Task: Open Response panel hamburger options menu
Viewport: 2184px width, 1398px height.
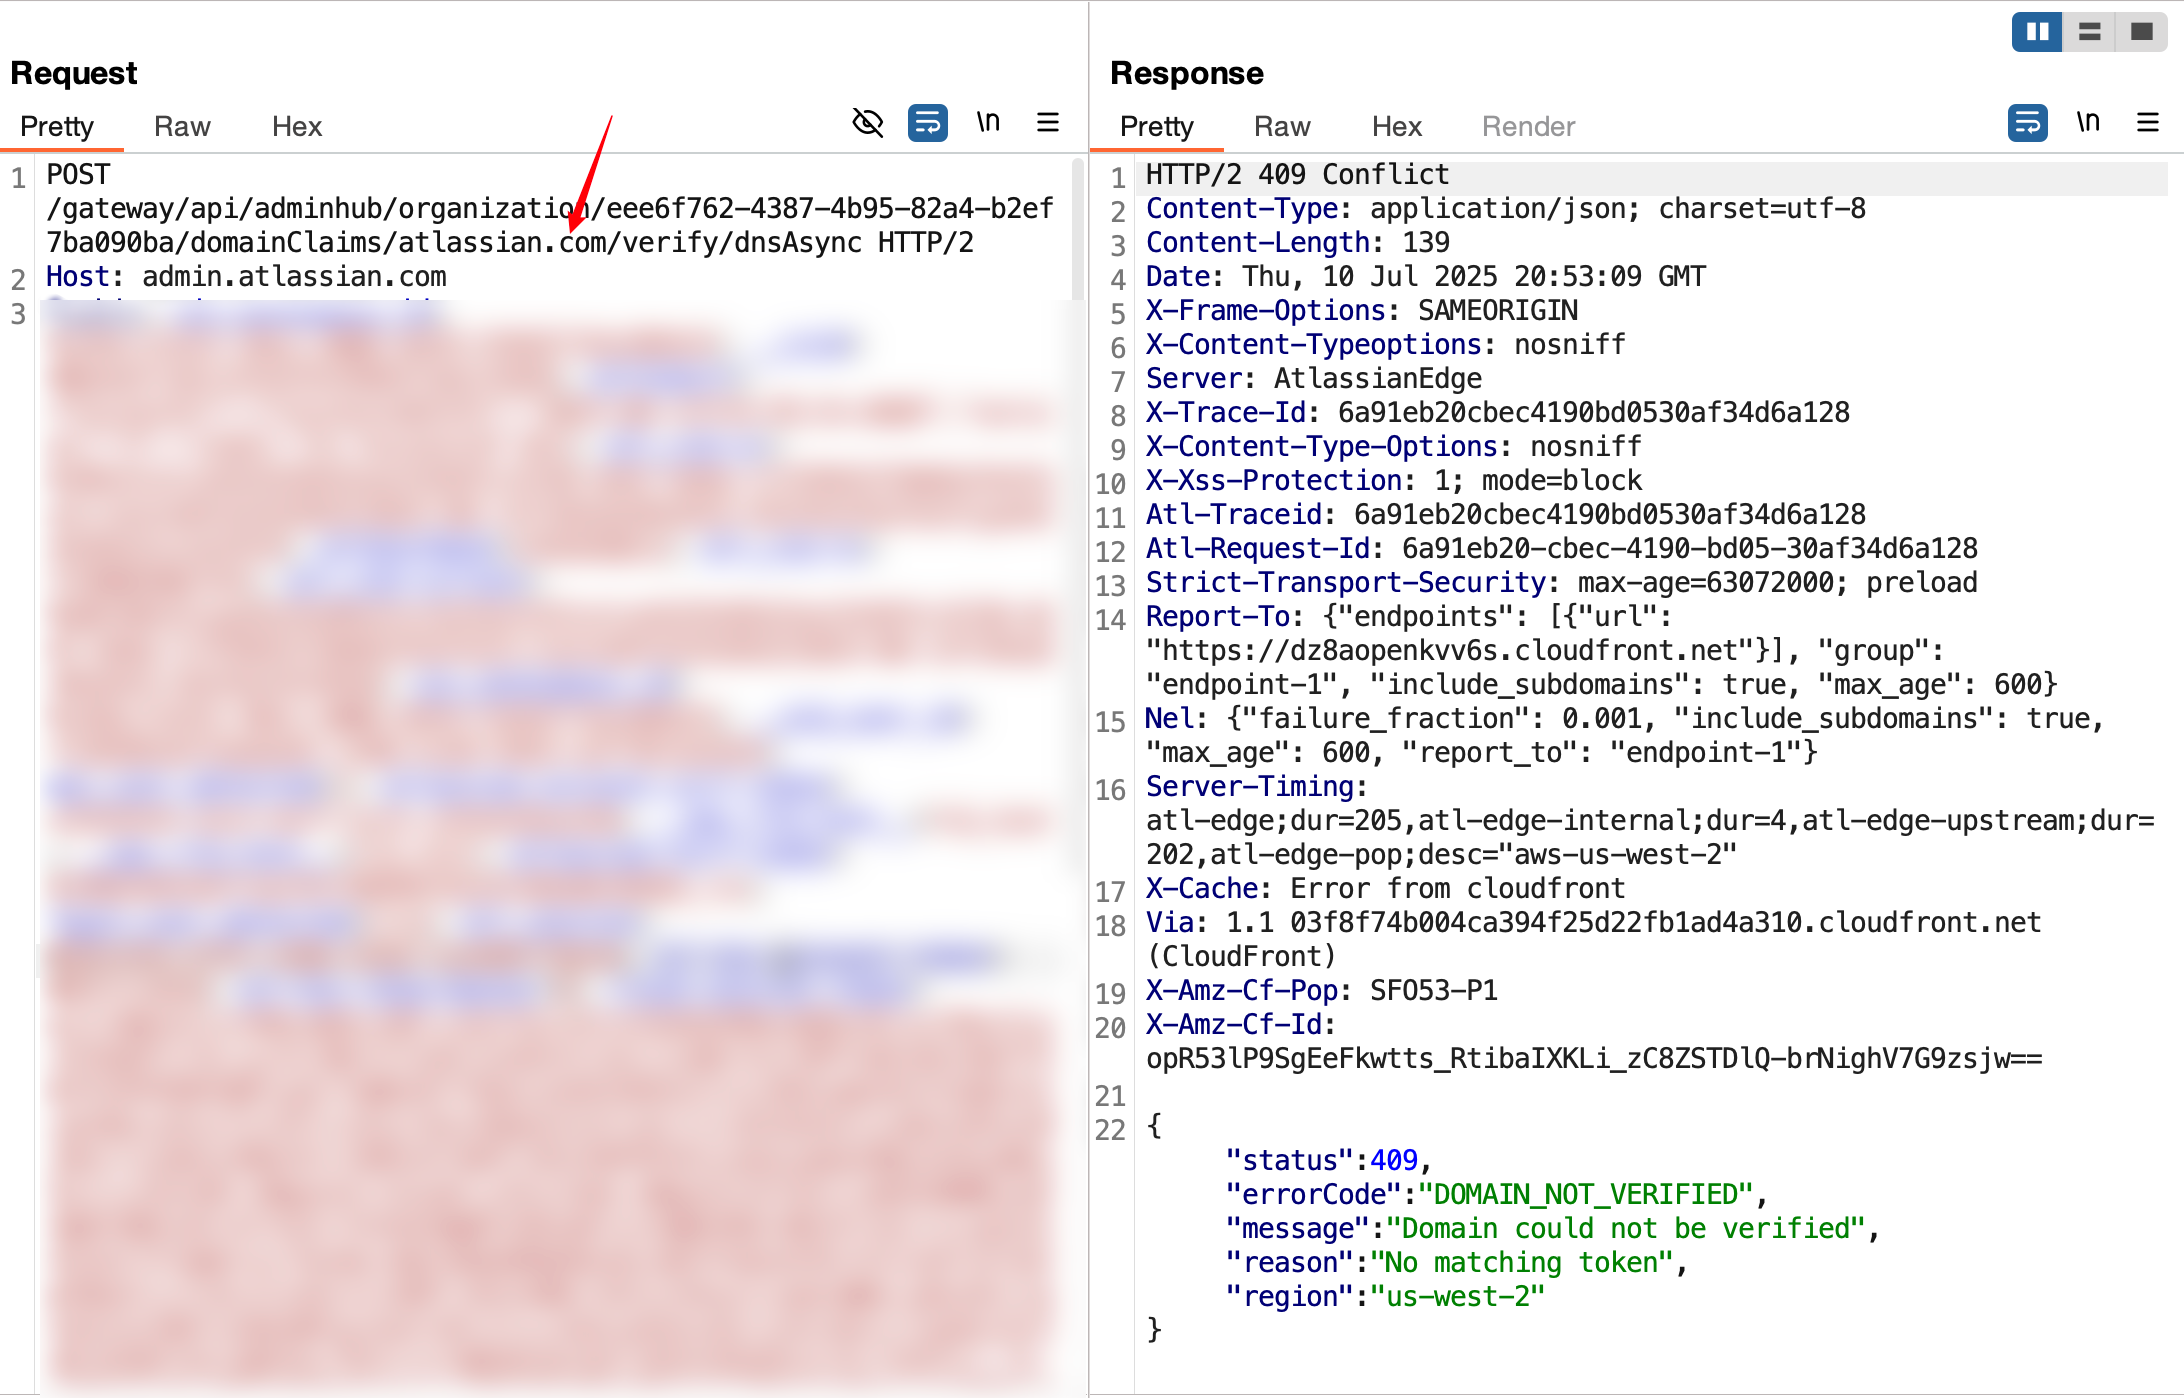Action: [2148, 123]
